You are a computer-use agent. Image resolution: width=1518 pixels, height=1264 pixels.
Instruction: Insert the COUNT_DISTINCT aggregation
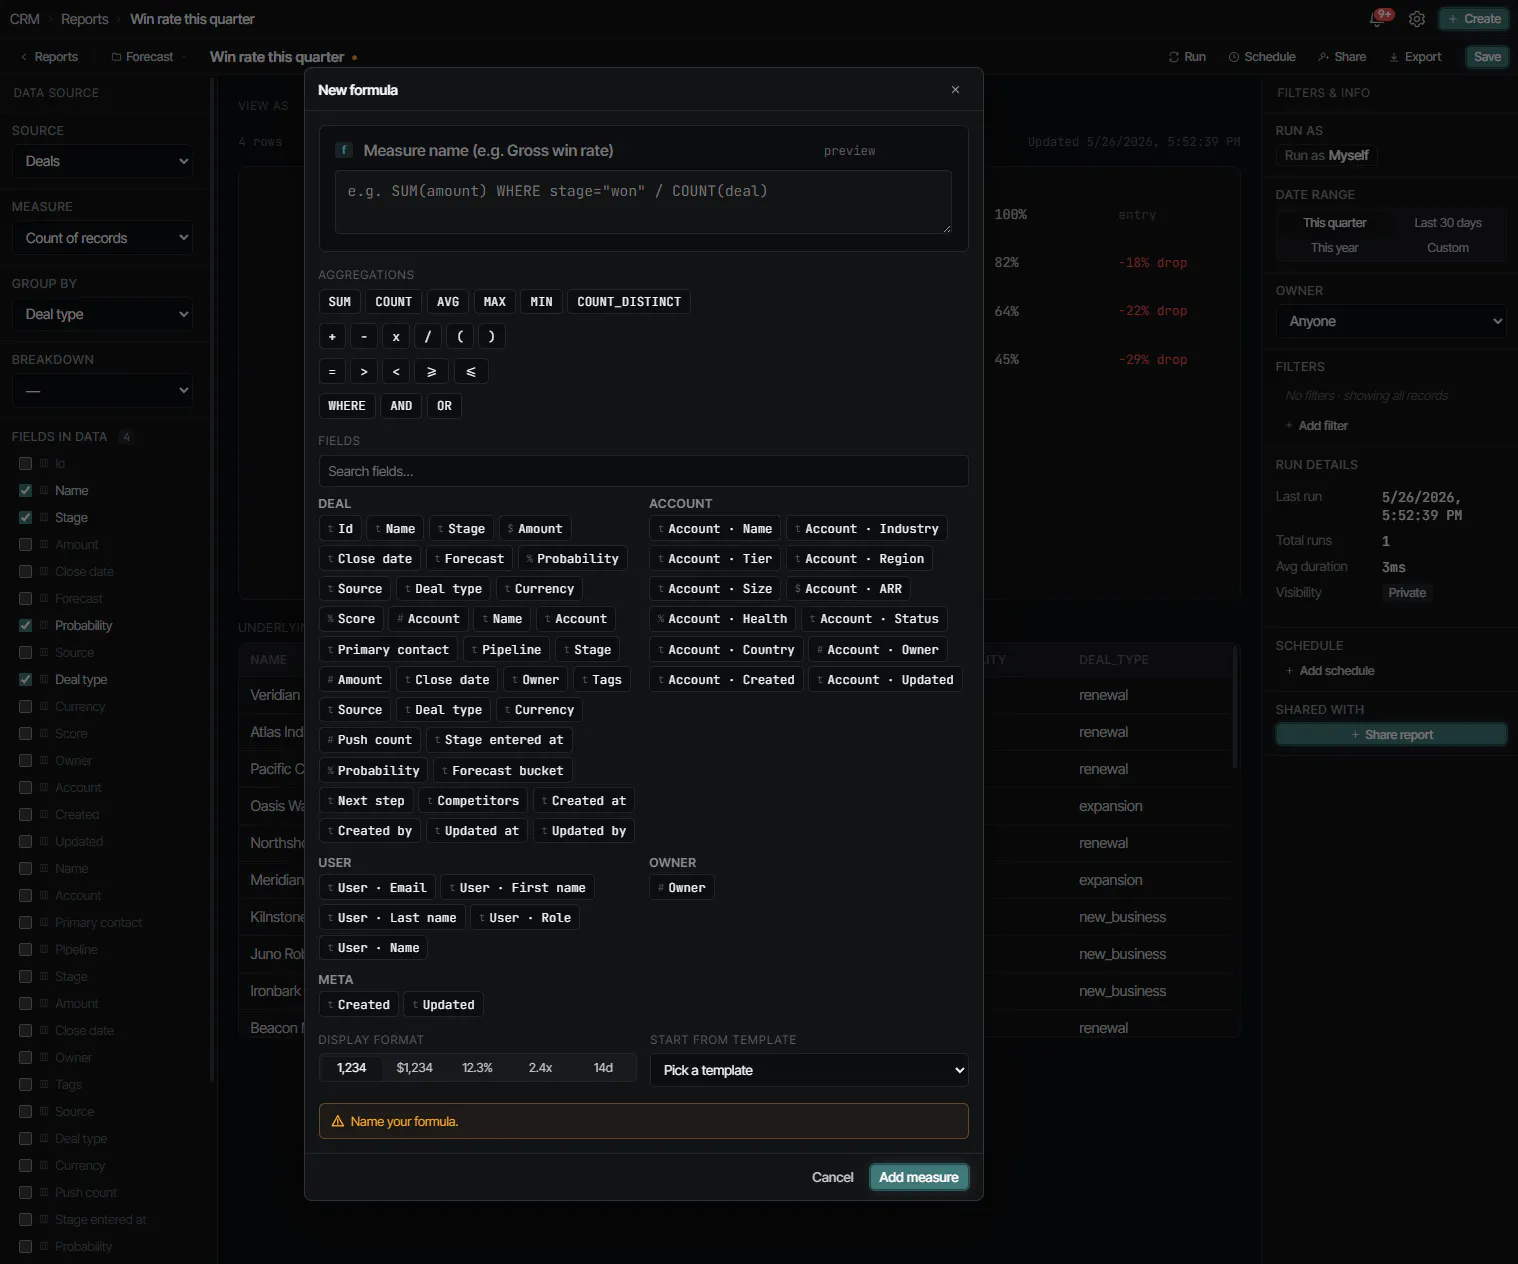point(629,302)
